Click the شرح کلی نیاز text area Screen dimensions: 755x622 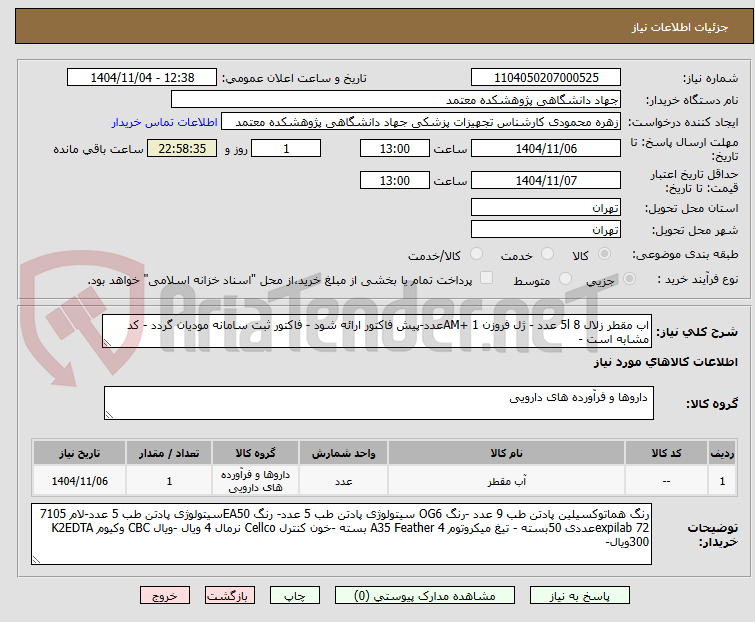tap(377, 331)
